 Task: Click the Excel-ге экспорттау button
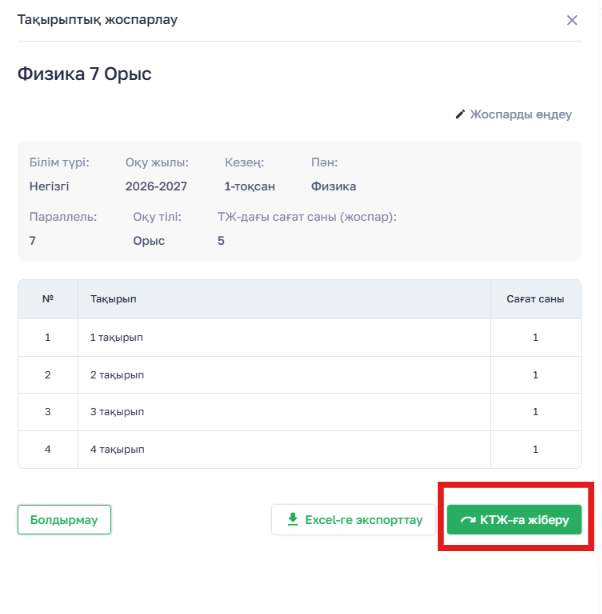(x=353, y=520)
